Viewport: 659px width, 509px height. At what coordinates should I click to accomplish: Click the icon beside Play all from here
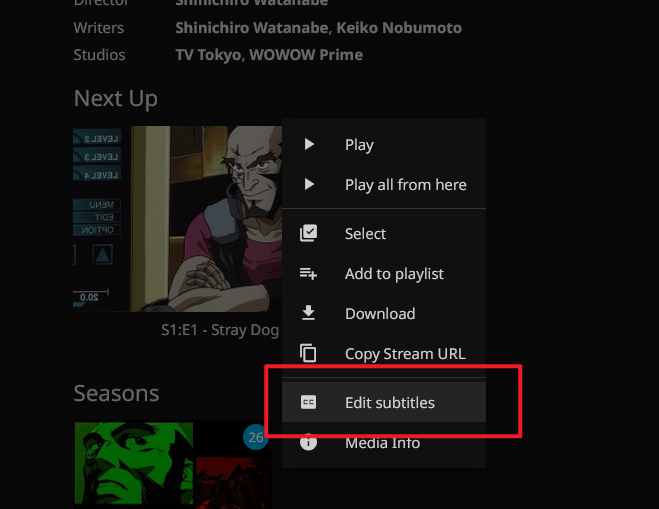[x=309, y=184]
